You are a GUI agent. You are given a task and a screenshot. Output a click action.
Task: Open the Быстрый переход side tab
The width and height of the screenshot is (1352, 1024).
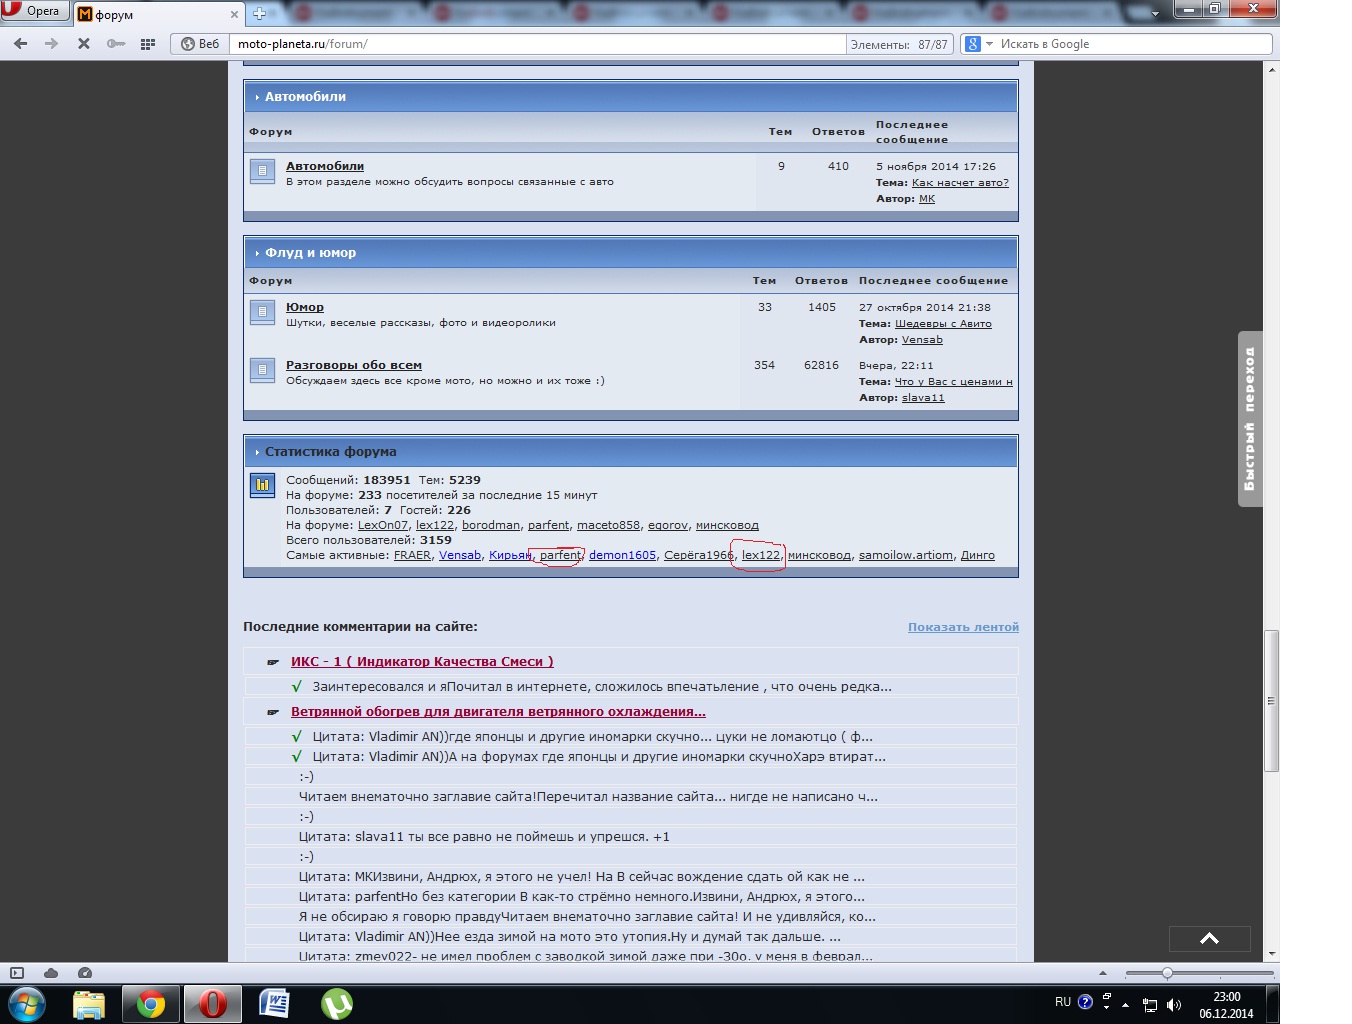(1249, 419)
